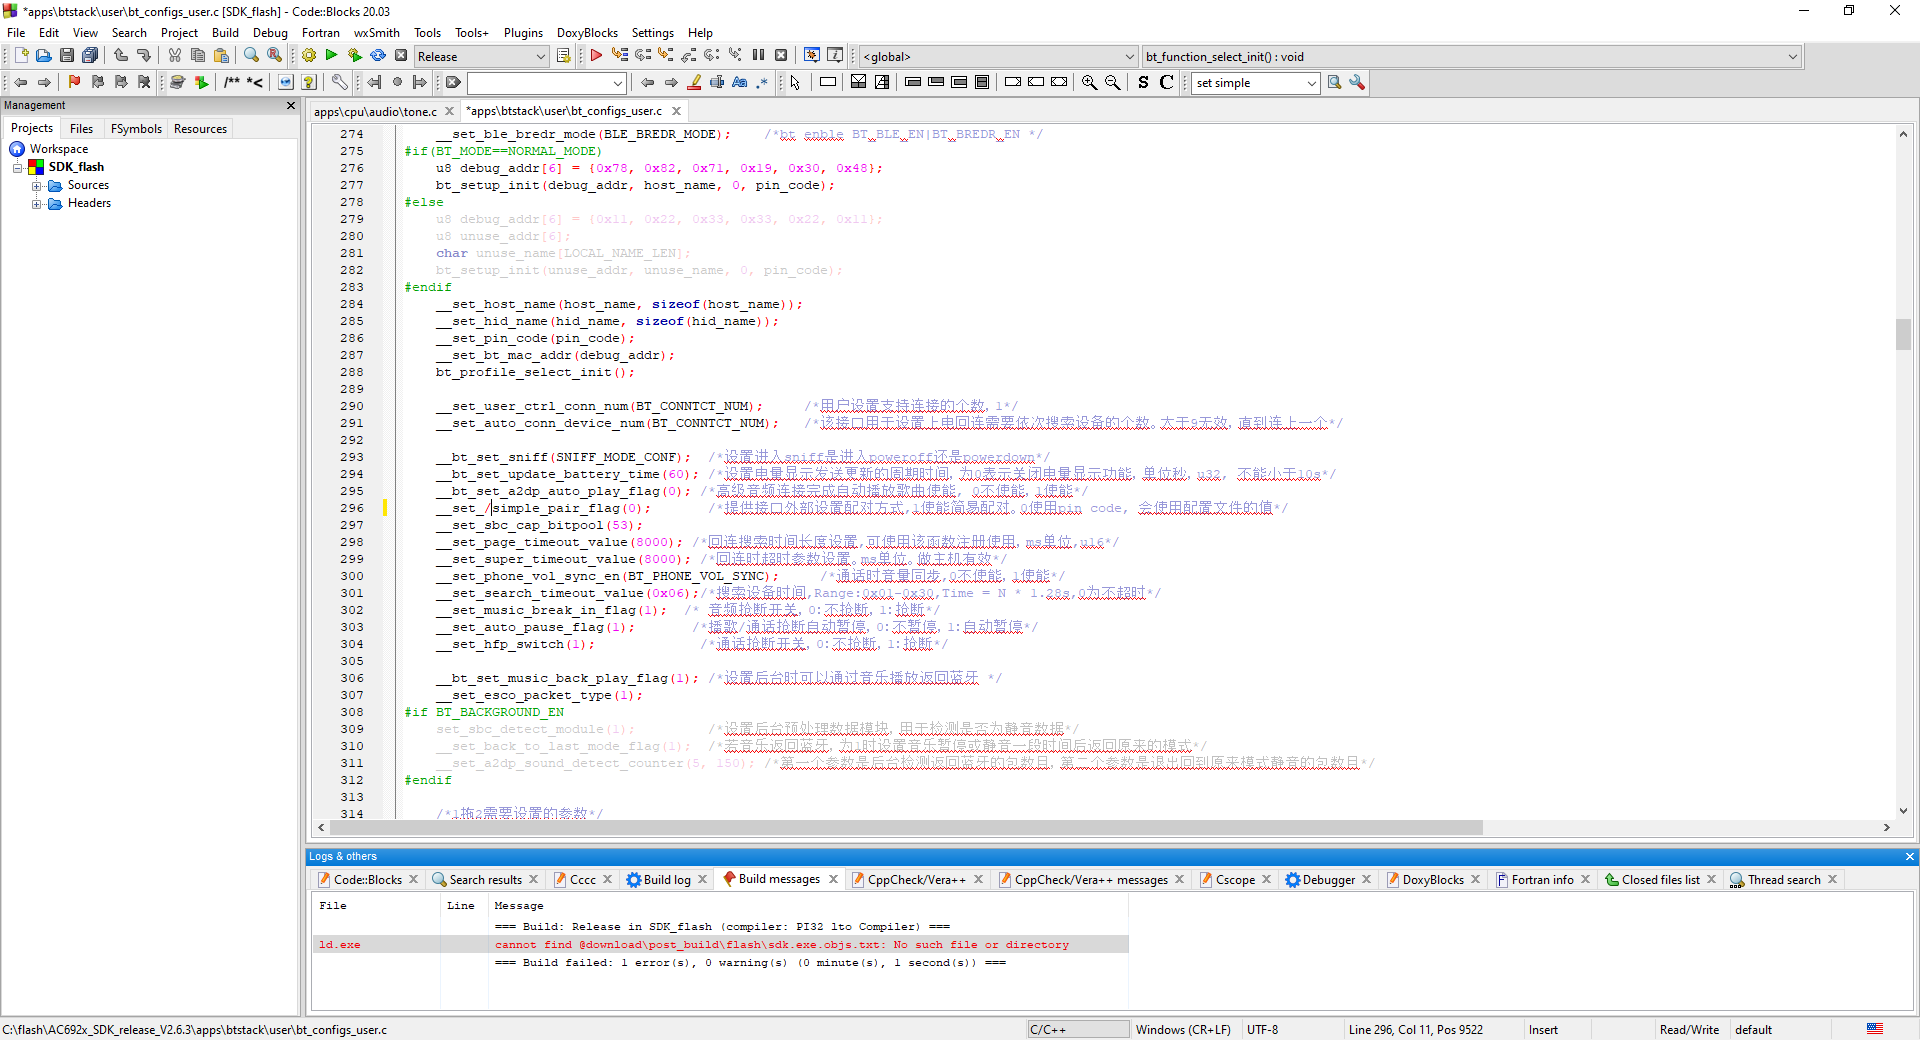Click the zoom in magnifier icon

[x=1089, y=83]
